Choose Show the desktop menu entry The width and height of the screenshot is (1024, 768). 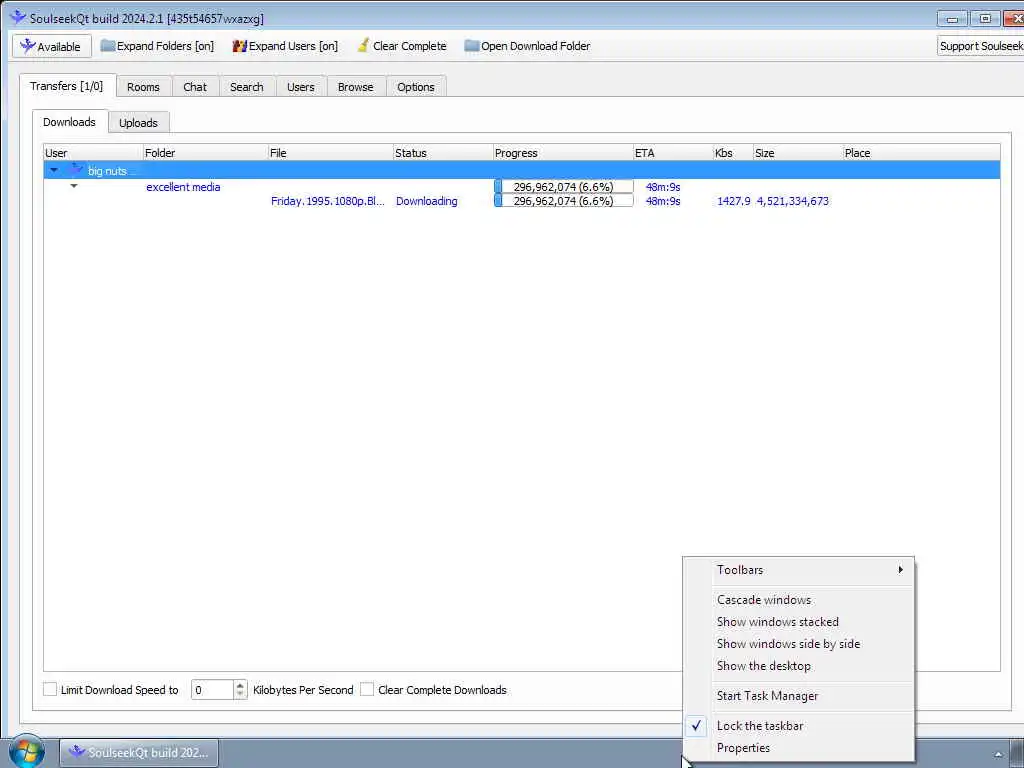[764, 666]
